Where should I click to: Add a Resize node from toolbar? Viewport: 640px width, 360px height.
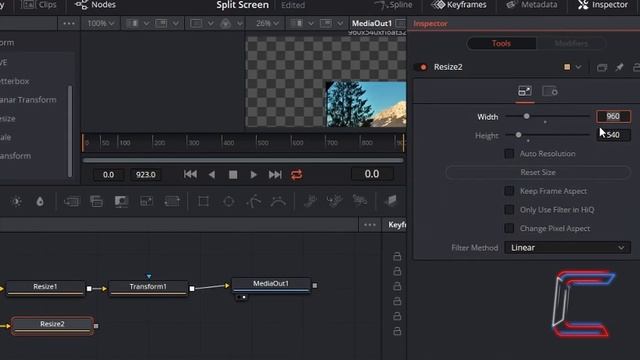146,201
